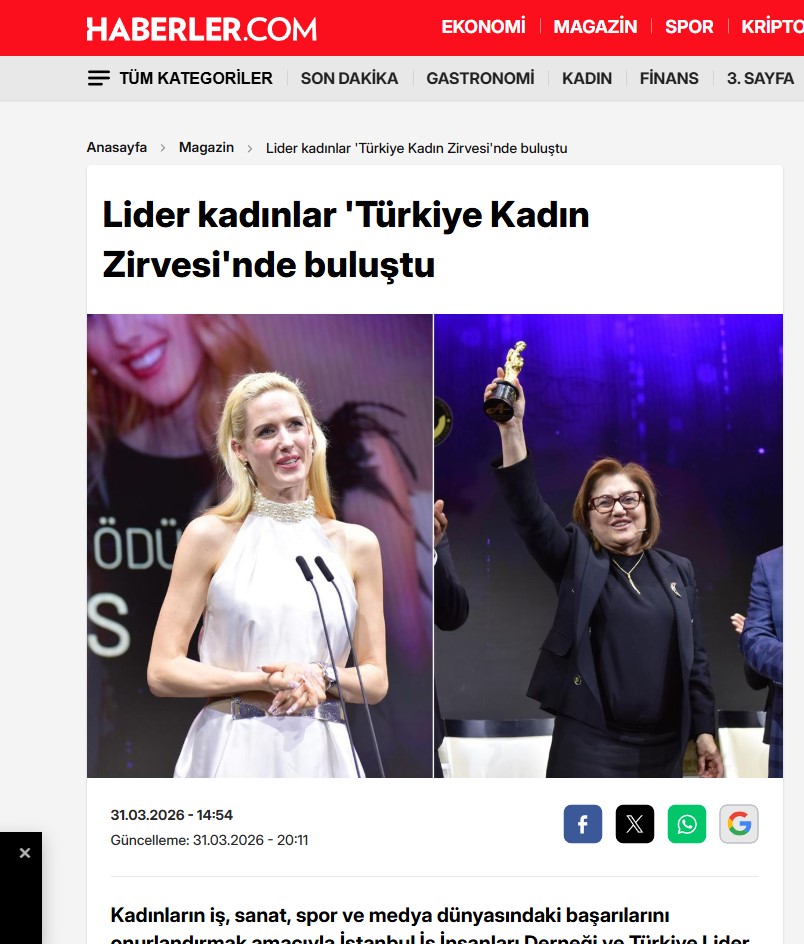
Task: Open 3. SAYFA category
Action: (760, 78)
